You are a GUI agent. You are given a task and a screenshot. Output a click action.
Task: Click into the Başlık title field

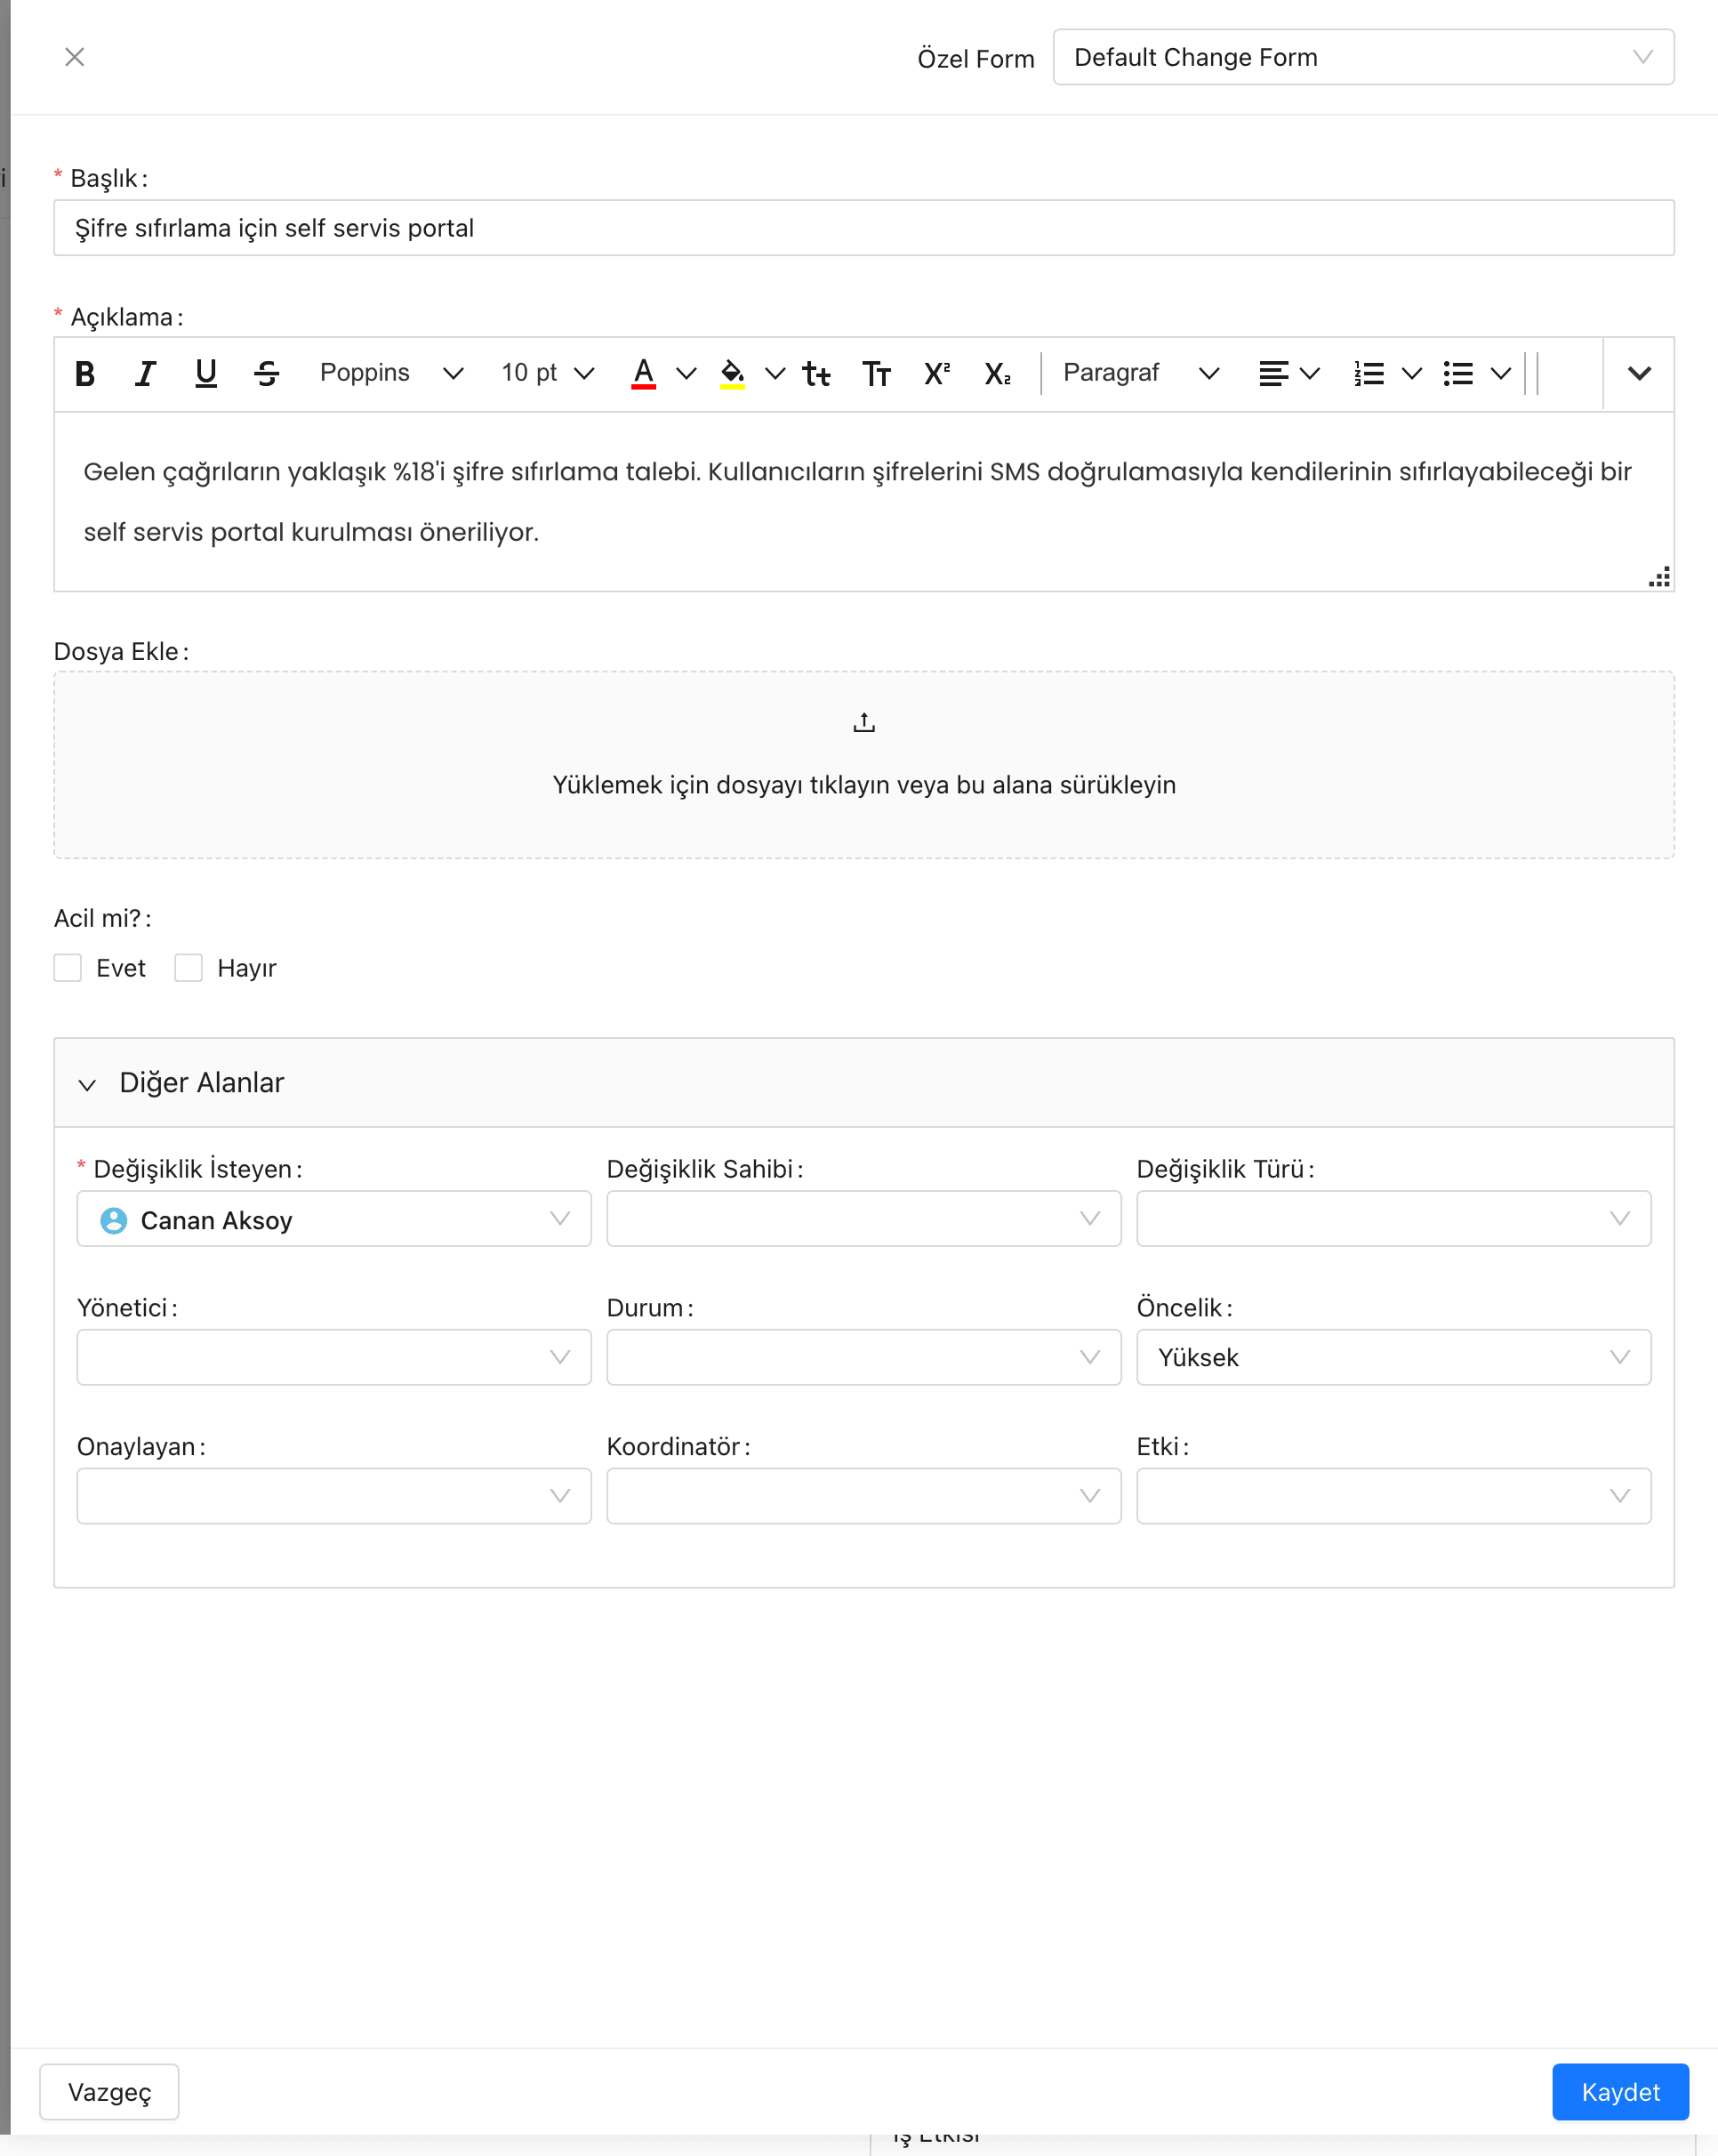pyautogui.click(x=864, y=228)
